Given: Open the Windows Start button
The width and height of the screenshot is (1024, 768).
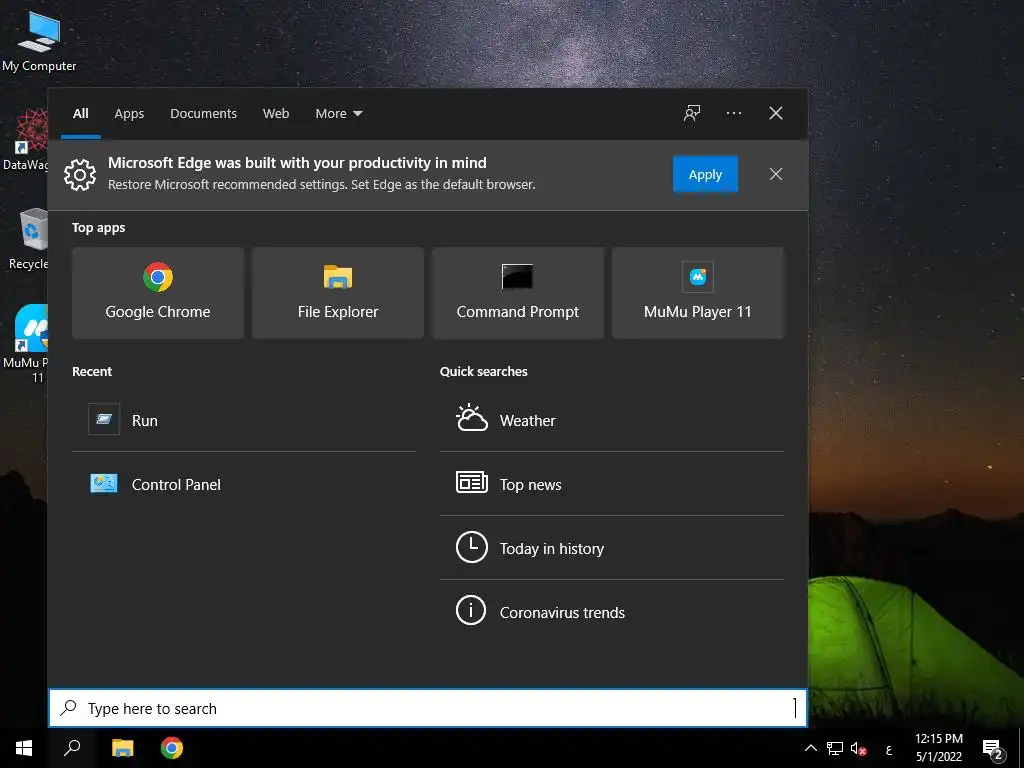Looking at the screenshot, I should pyautogui.click(x=24, y=748).
